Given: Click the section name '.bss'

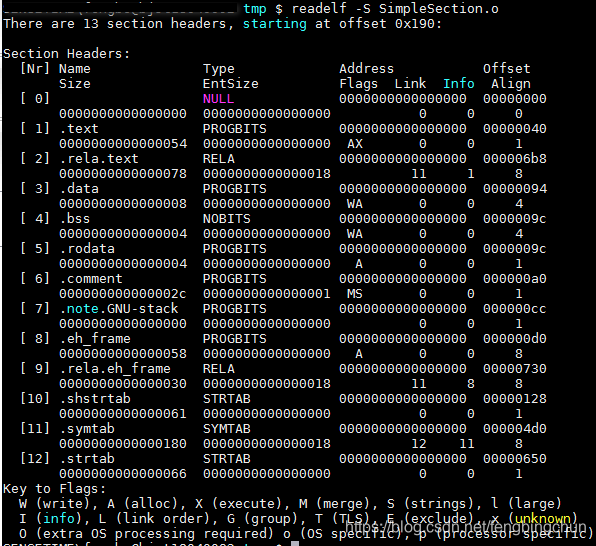Looking at the screenshot, I should point(75,219).
